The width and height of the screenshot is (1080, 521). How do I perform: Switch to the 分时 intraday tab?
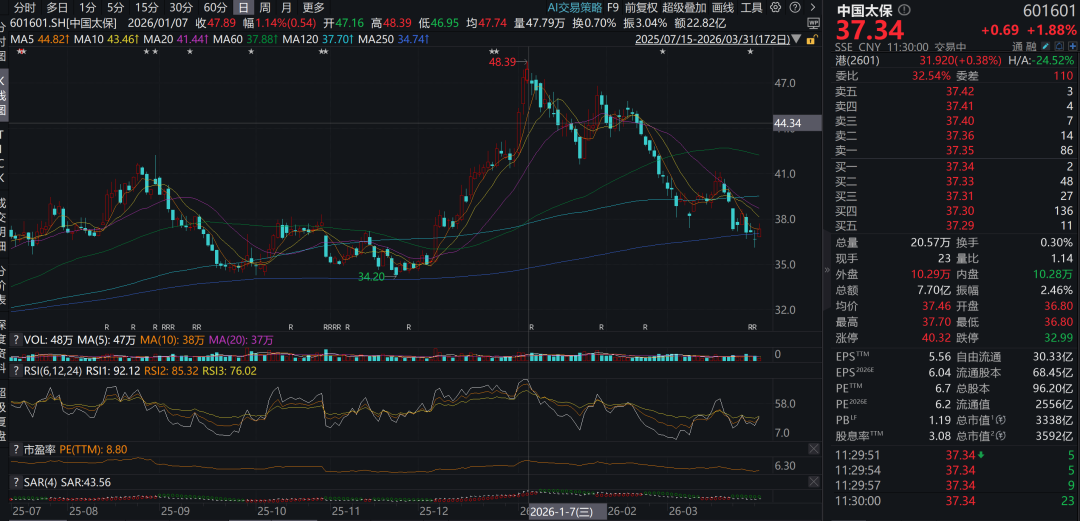coord(25,8)
